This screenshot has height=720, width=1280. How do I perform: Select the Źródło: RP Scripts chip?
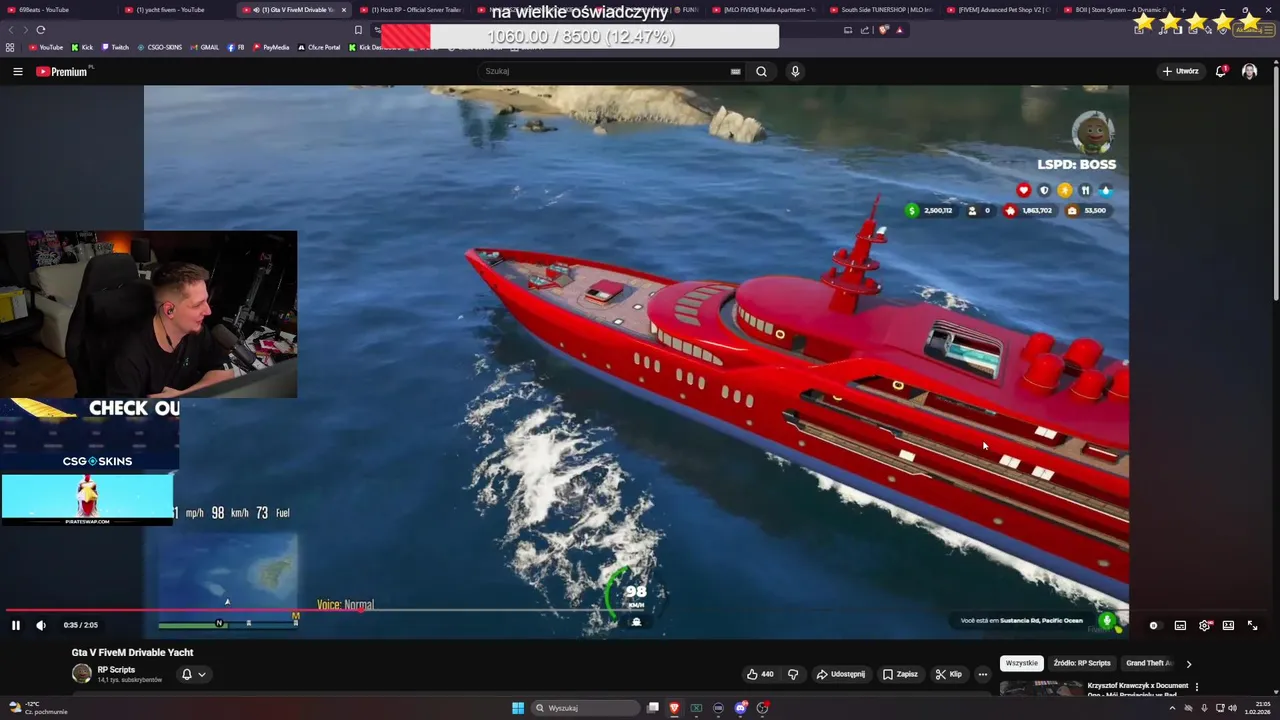click(1082, 663)
